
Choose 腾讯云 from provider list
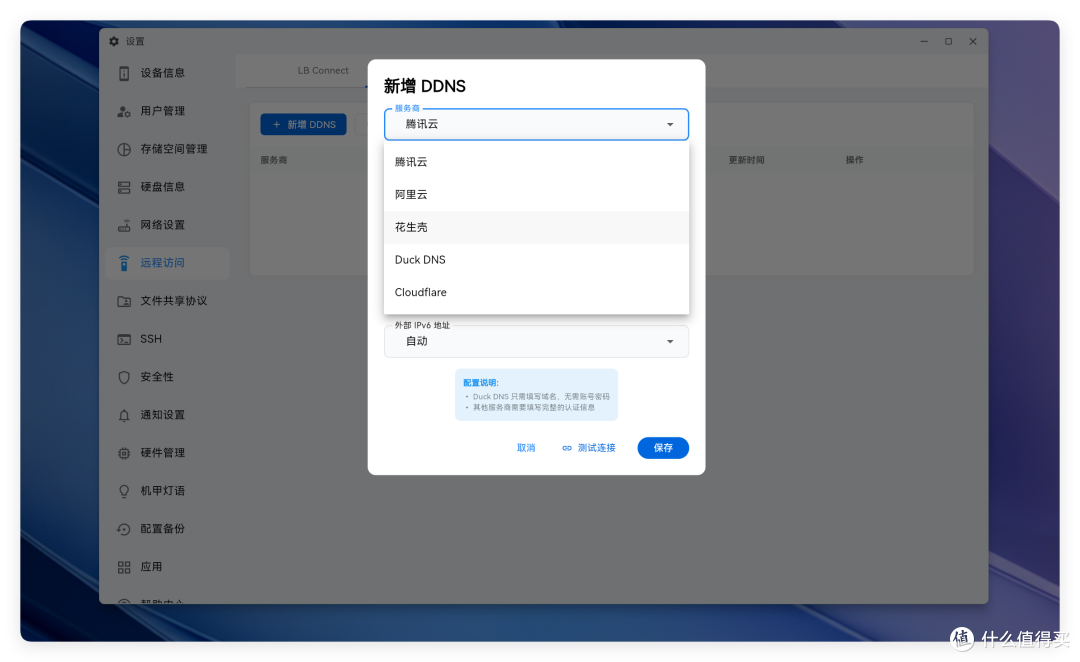click(536, 162)
